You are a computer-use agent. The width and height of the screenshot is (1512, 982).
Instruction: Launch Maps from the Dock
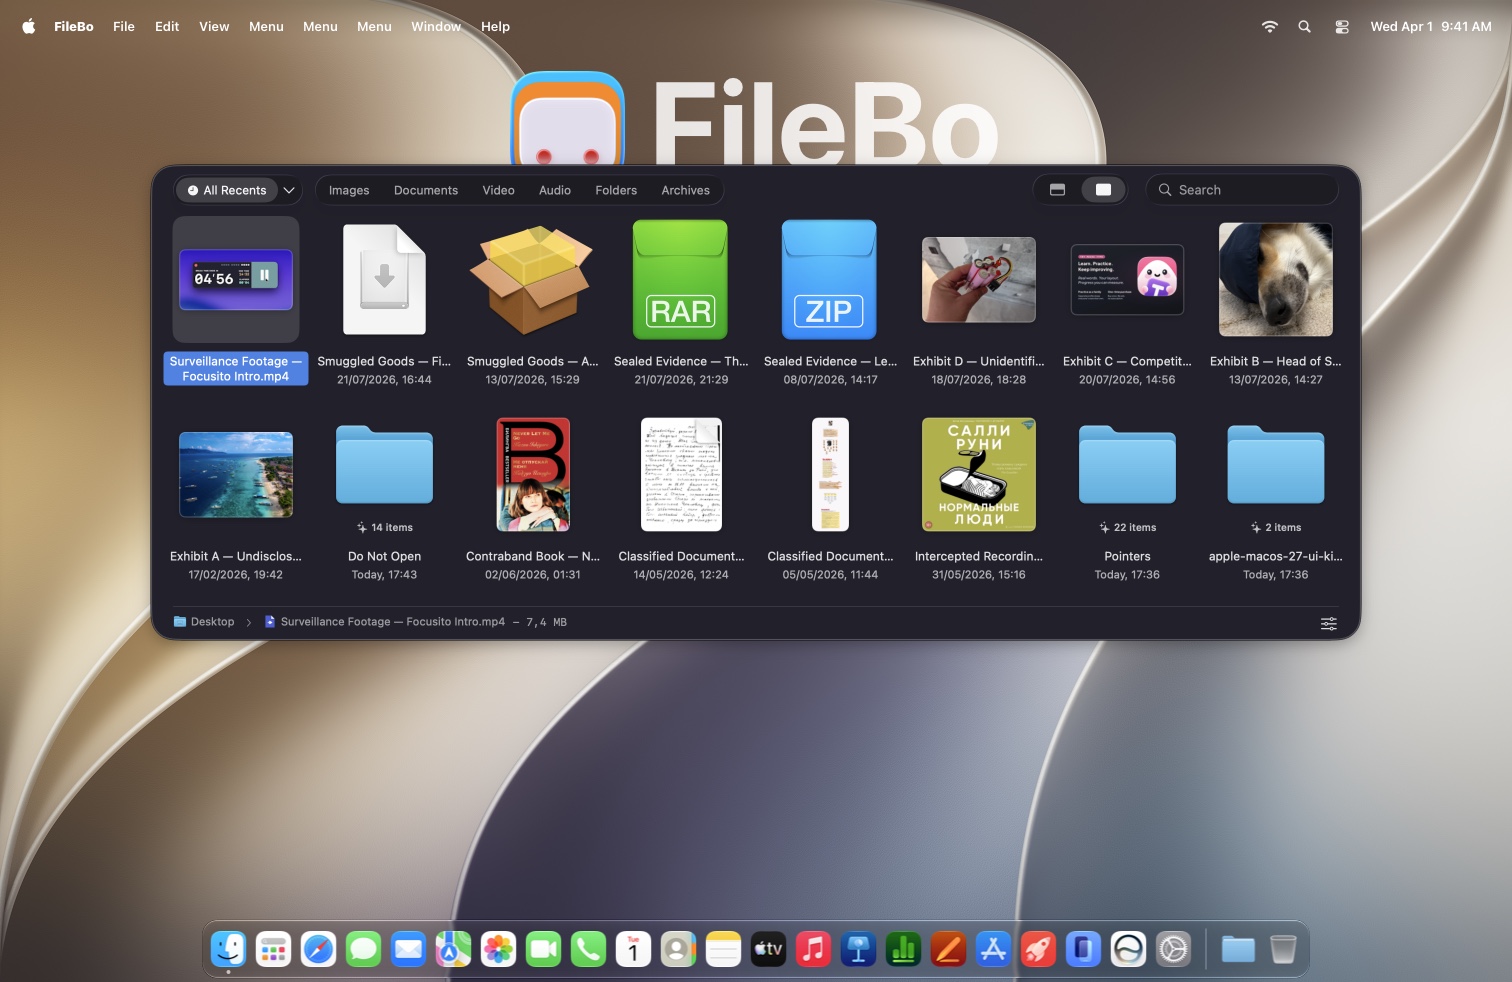tap(453, 949)
